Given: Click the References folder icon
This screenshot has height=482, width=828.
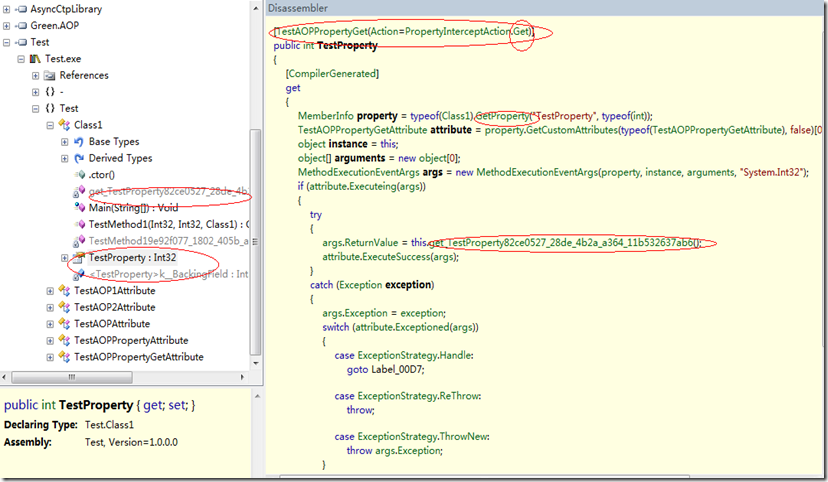Looking at the screenshot, I should tap(50, 75).
